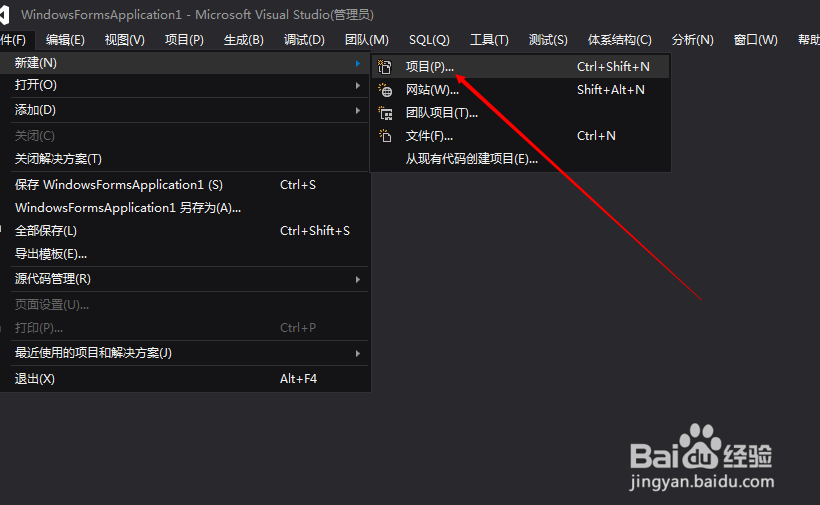Open the 体系结构(C) menu

(x=620, y=40)
